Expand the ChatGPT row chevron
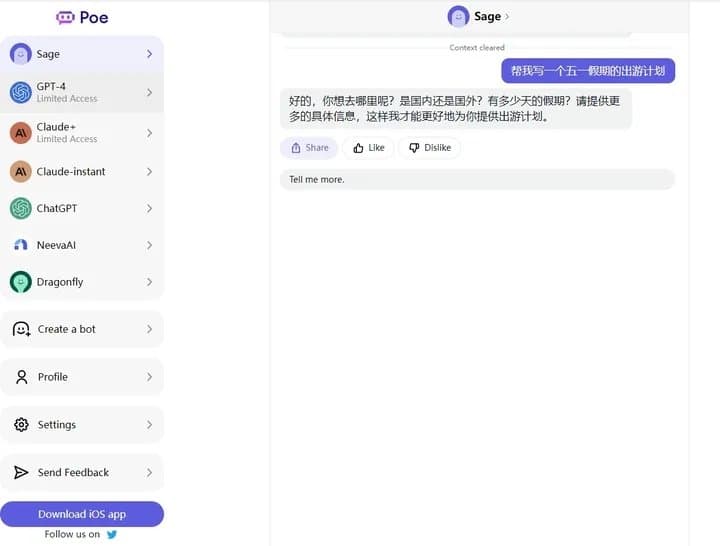720x546 pixels. pos(149,208)
